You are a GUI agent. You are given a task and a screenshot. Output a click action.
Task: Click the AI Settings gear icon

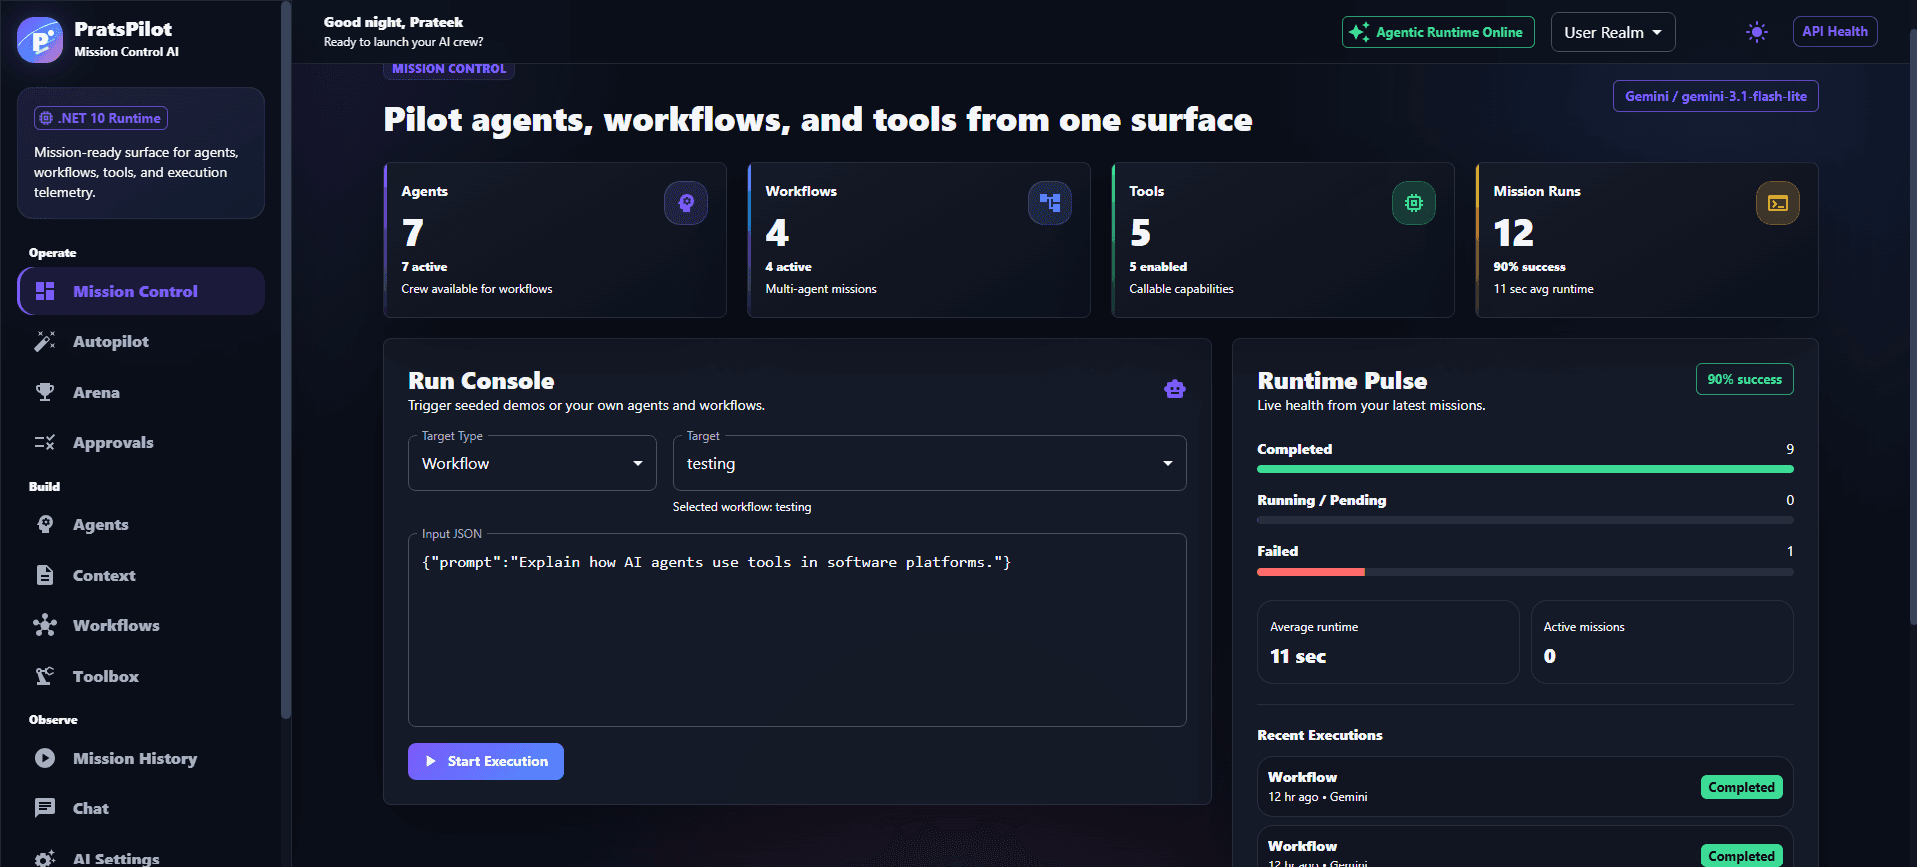[45, 858]
